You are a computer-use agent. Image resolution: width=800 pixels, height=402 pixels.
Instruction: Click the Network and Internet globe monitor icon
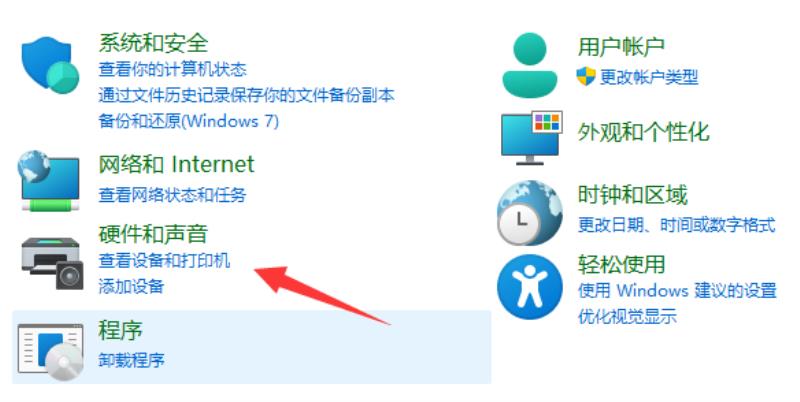pyautogui.click(x=48, y=181)
